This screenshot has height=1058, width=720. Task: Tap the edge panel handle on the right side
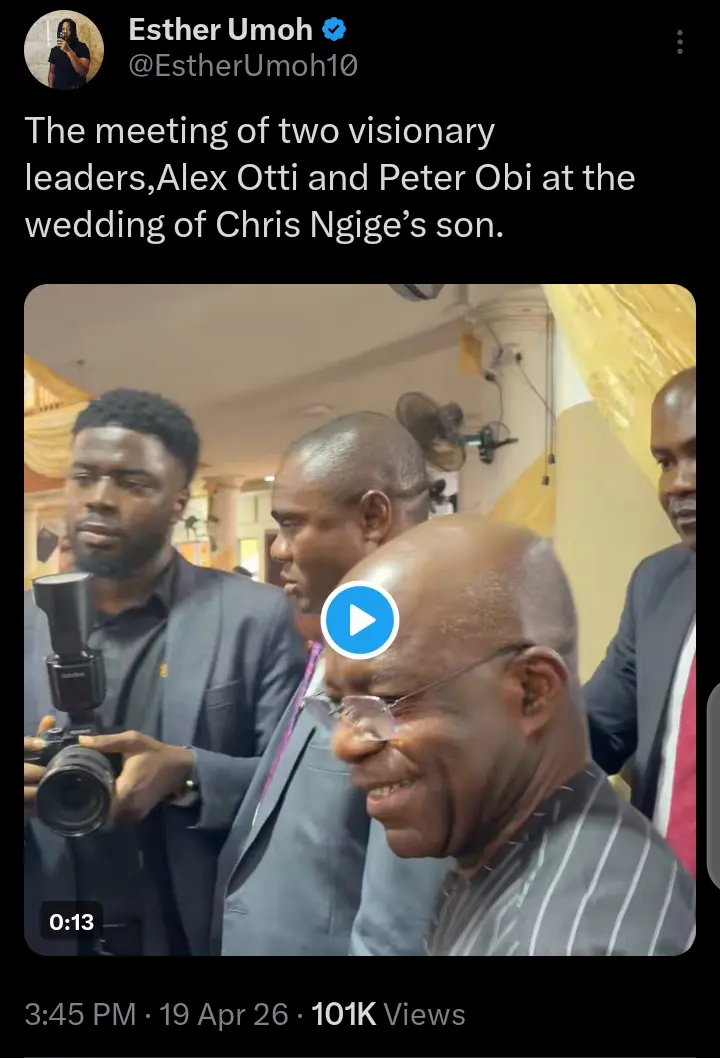click(712, 787)
